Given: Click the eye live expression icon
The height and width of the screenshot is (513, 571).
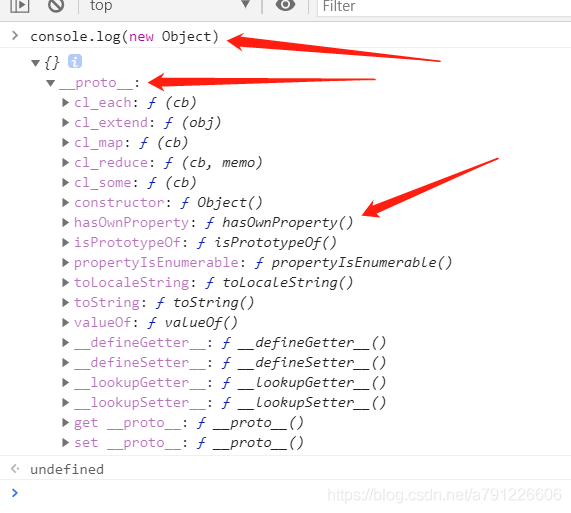Looking at the screenshot, I should click(285, 5).
